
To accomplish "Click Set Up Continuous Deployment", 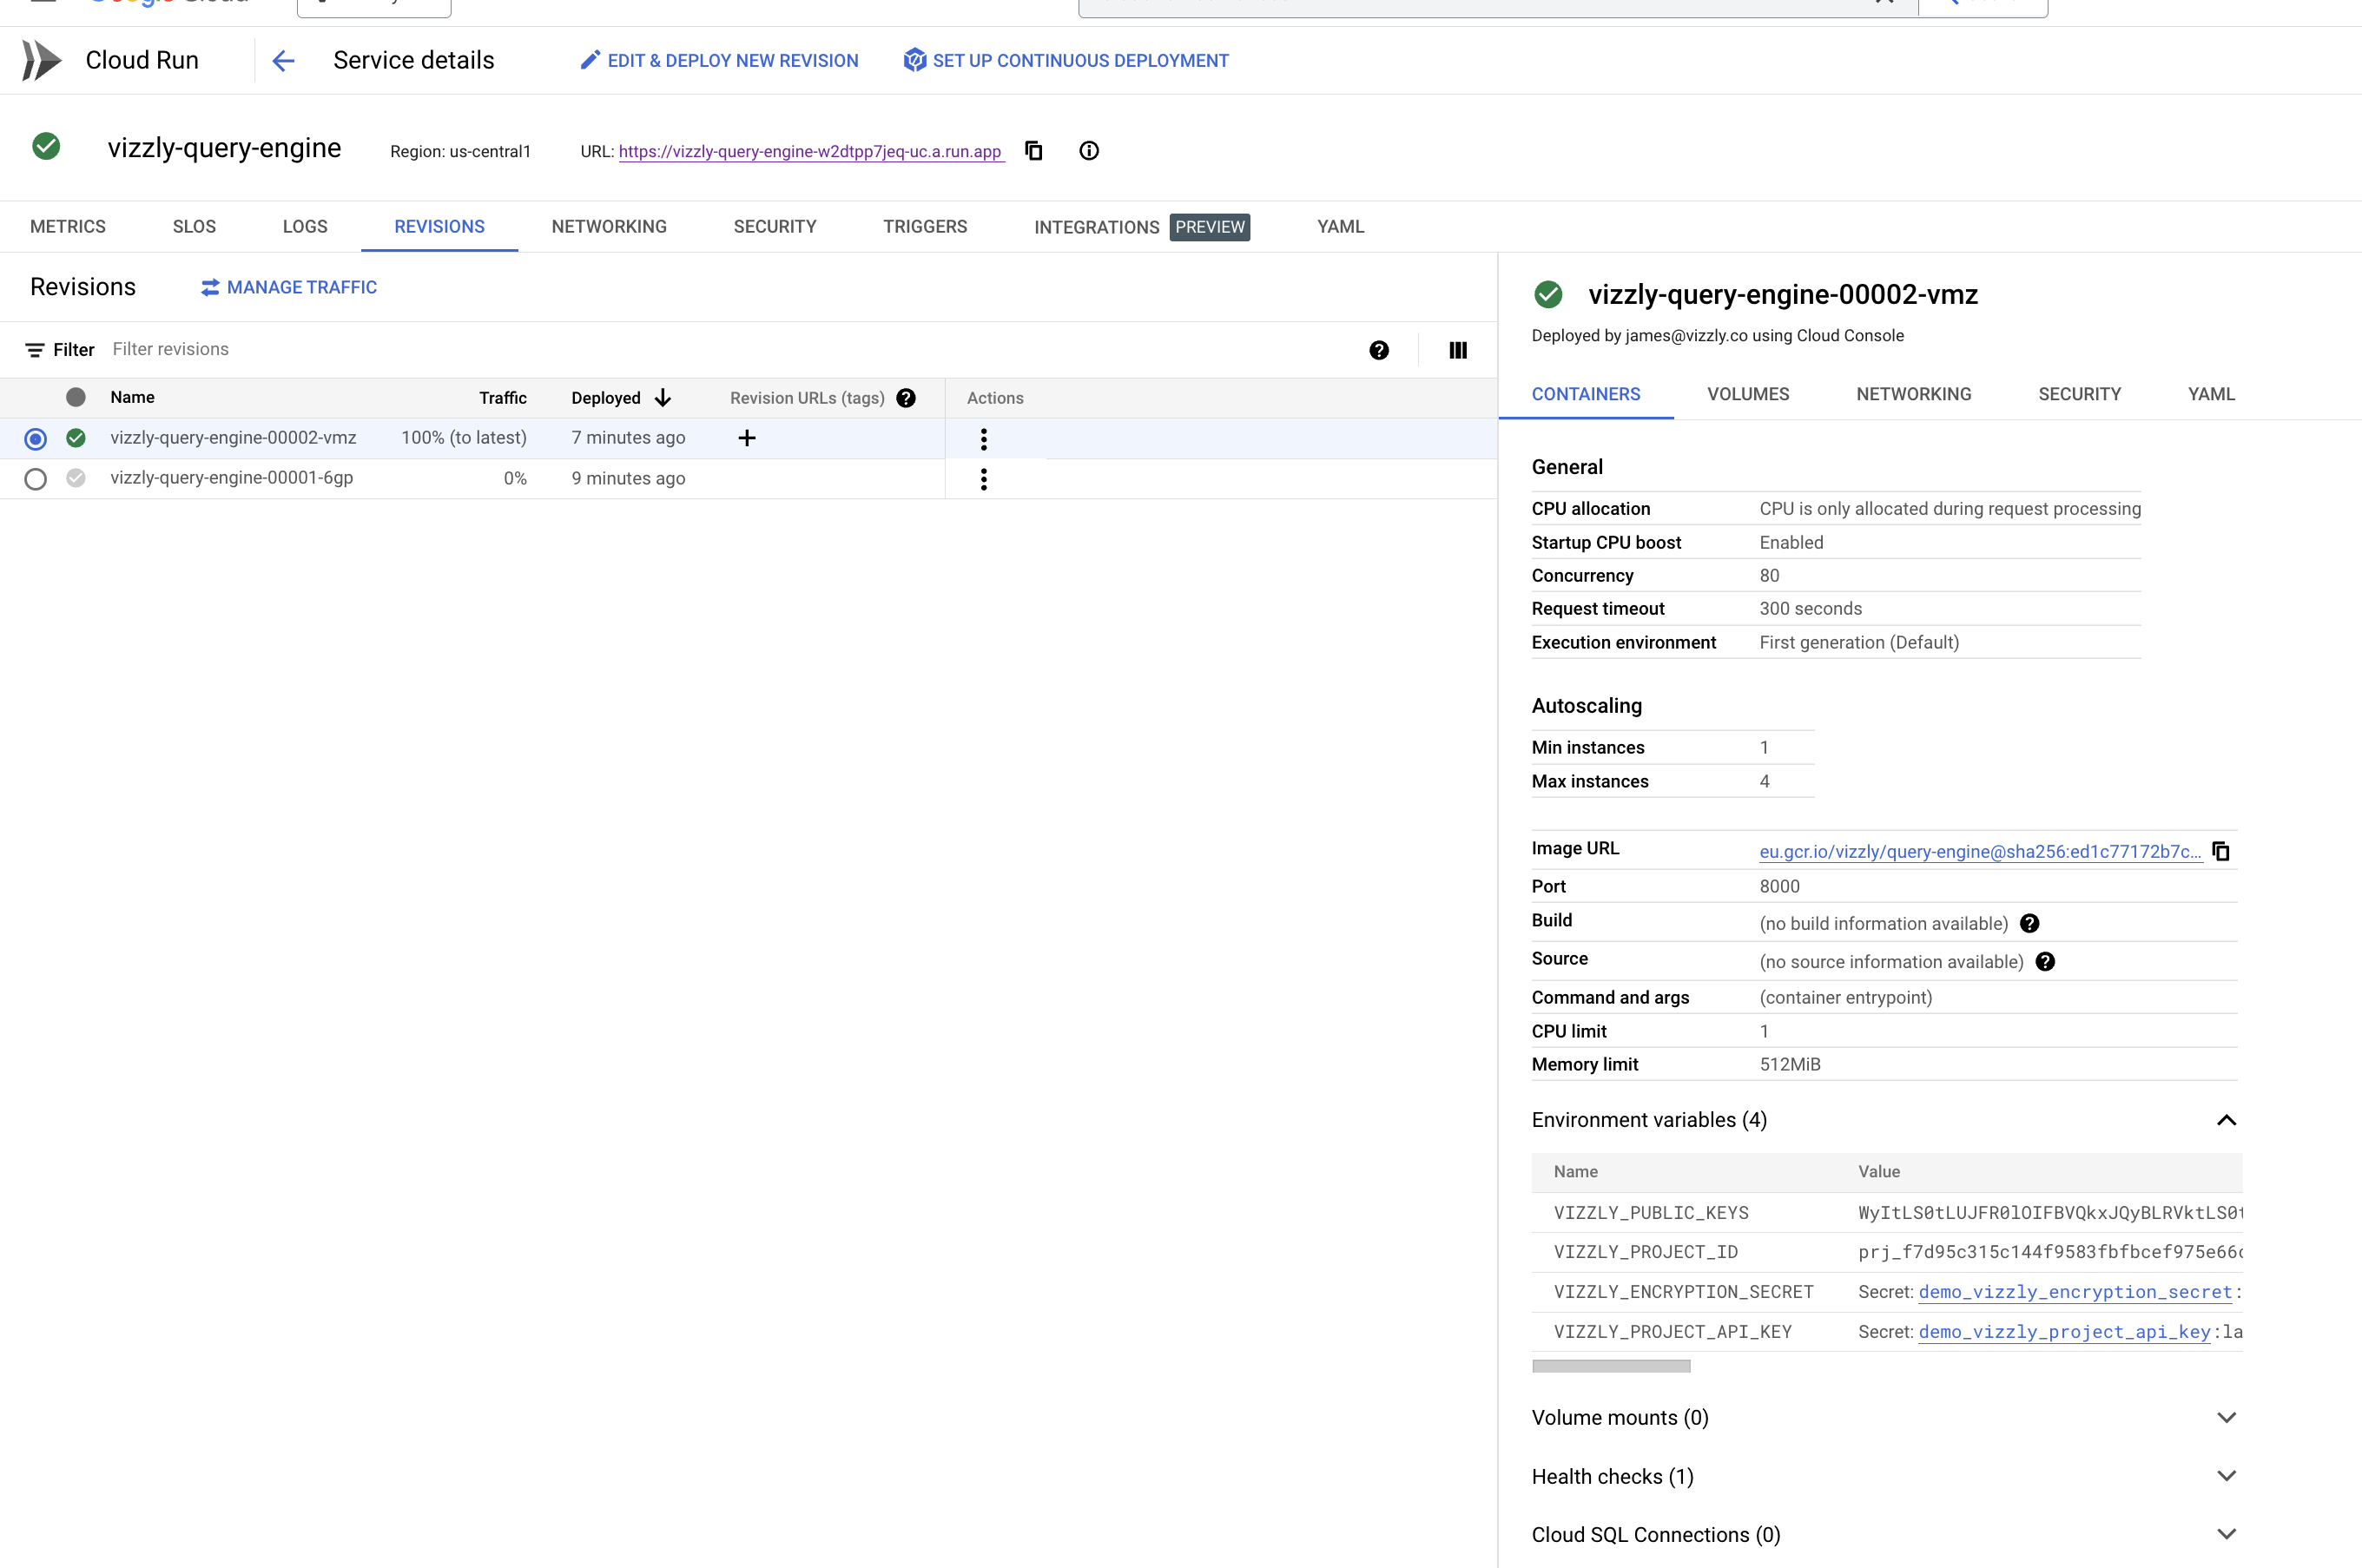I will (1066, 61).
